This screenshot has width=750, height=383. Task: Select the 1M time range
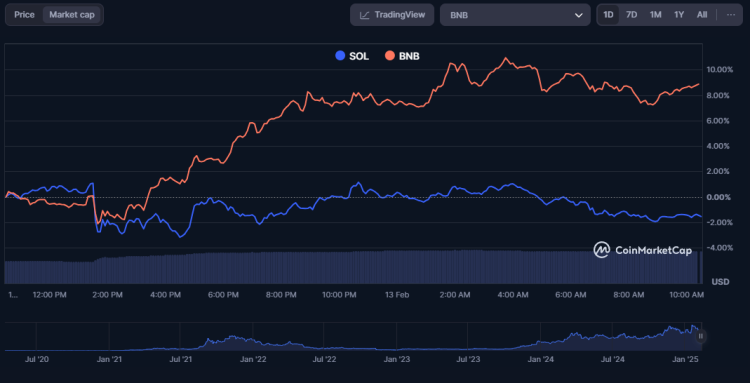click(655, 15)
